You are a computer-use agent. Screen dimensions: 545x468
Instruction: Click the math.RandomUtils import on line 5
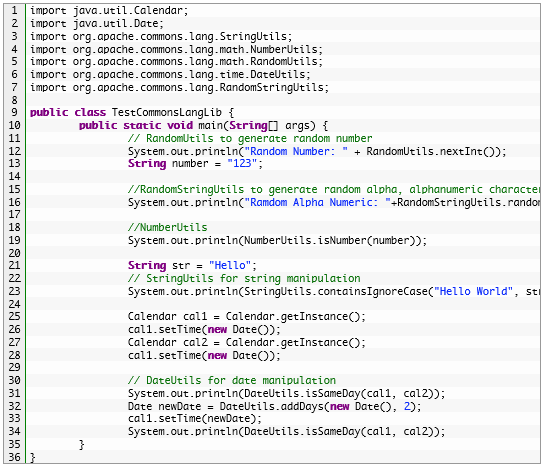[176, 62]
